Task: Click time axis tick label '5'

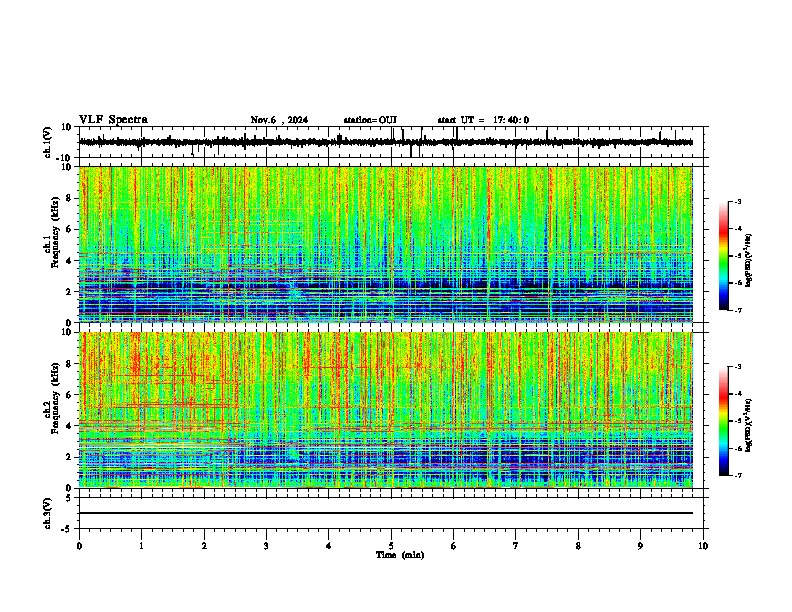Action: pyautogui.click(x=391, y=546)
